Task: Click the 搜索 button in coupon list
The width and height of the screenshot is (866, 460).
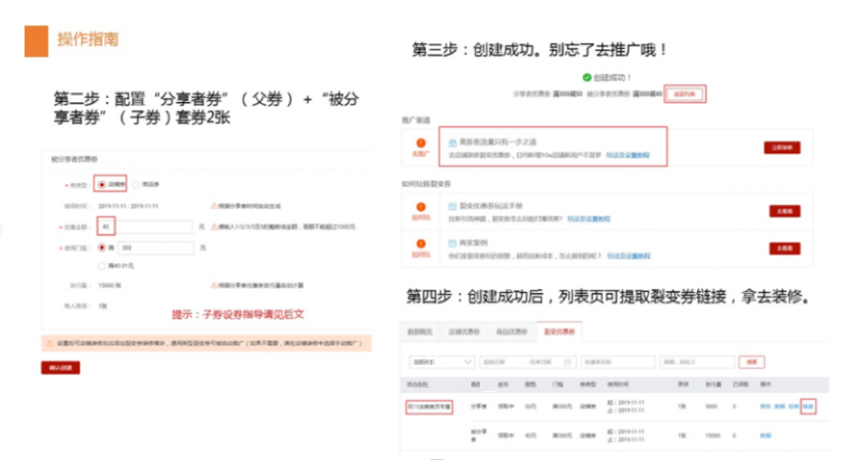Action: [752, 362]
